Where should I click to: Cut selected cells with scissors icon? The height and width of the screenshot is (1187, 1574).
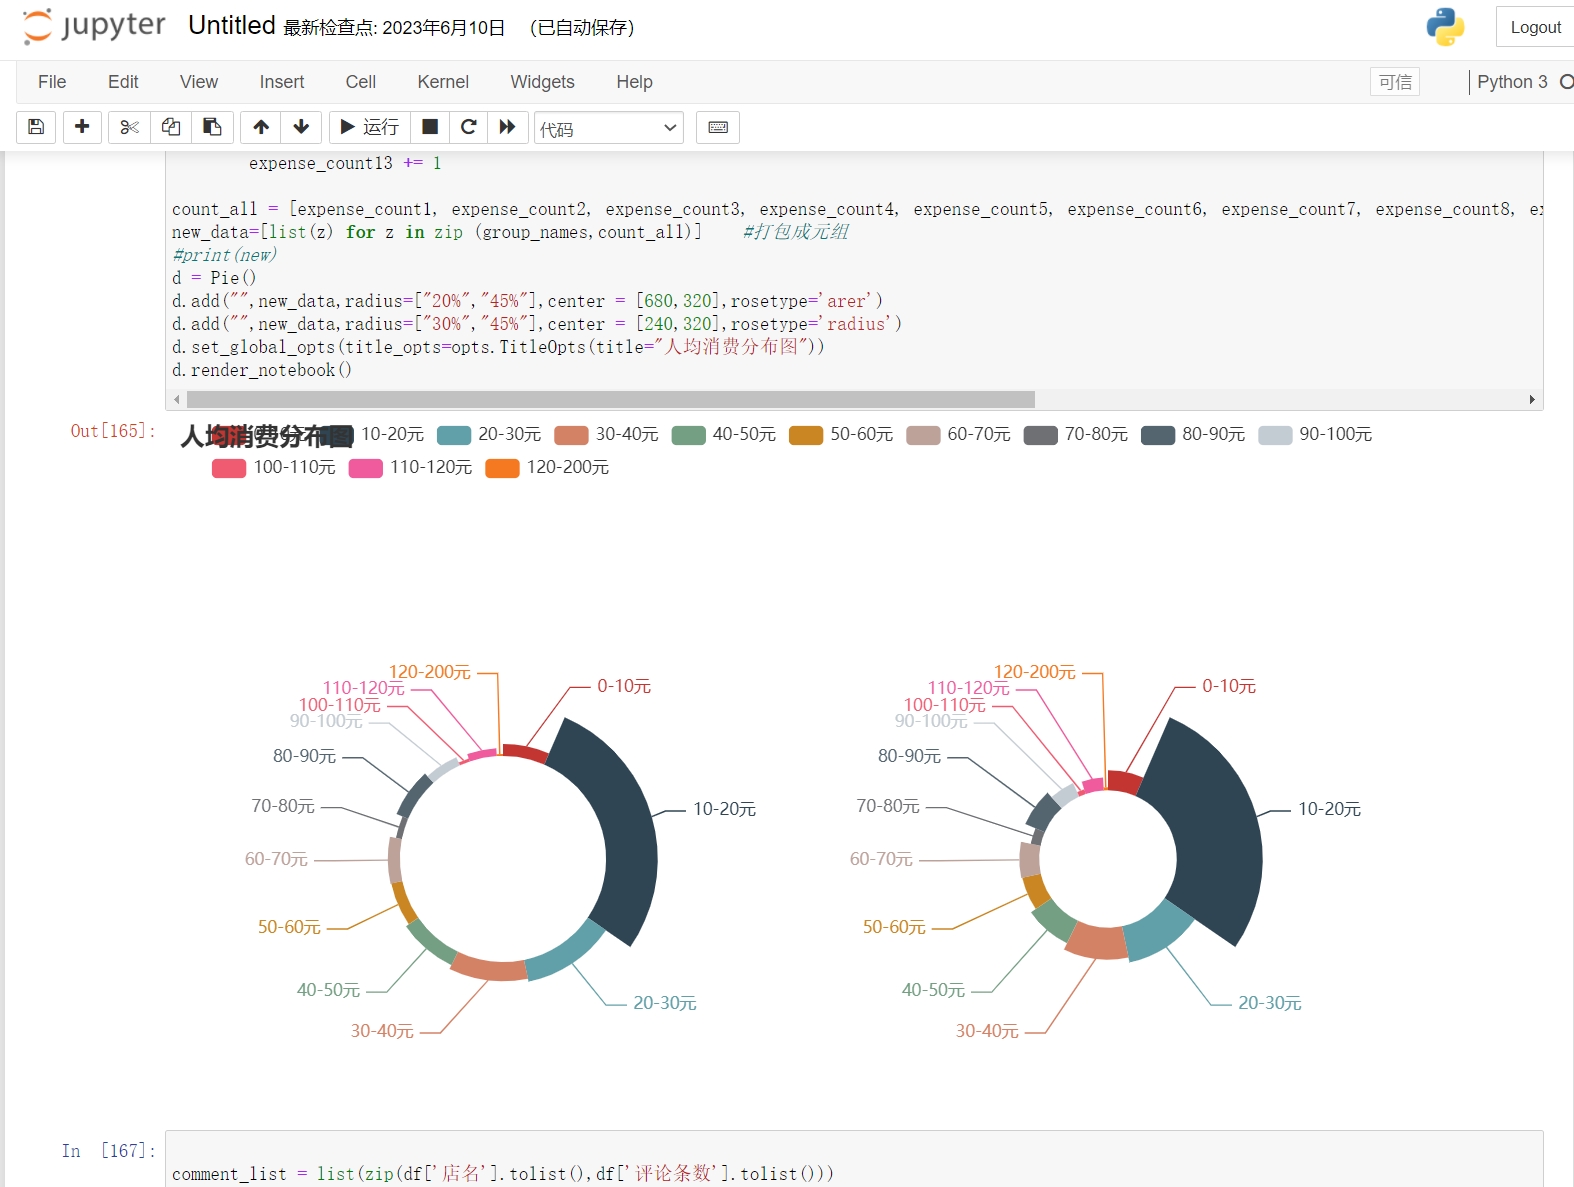(x=129, y=127)
